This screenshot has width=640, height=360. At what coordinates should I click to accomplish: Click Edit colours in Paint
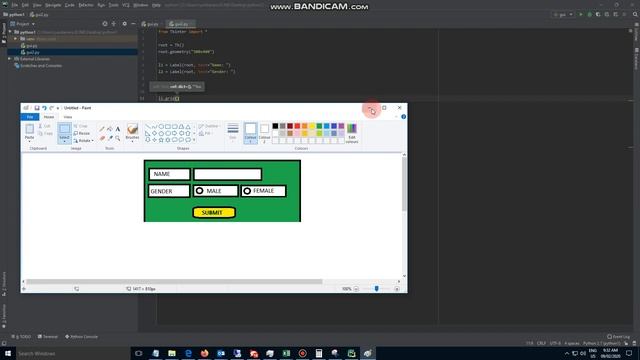352,133
